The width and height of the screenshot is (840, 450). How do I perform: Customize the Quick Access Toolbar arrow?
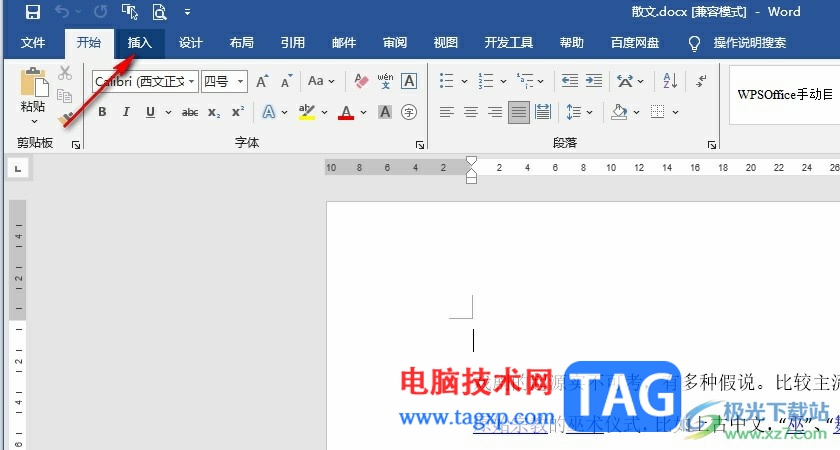click(188, 12)
